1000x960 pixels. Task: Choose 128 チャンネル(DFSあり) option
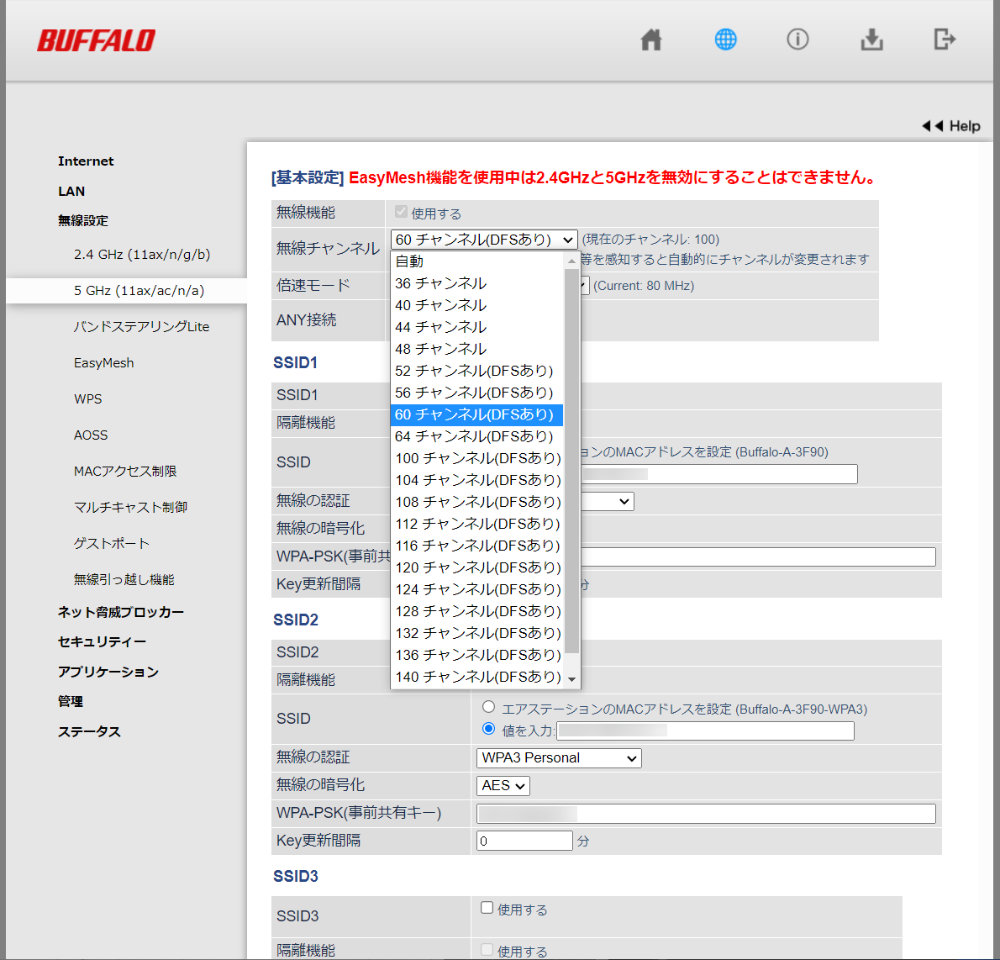coord(476,611)
